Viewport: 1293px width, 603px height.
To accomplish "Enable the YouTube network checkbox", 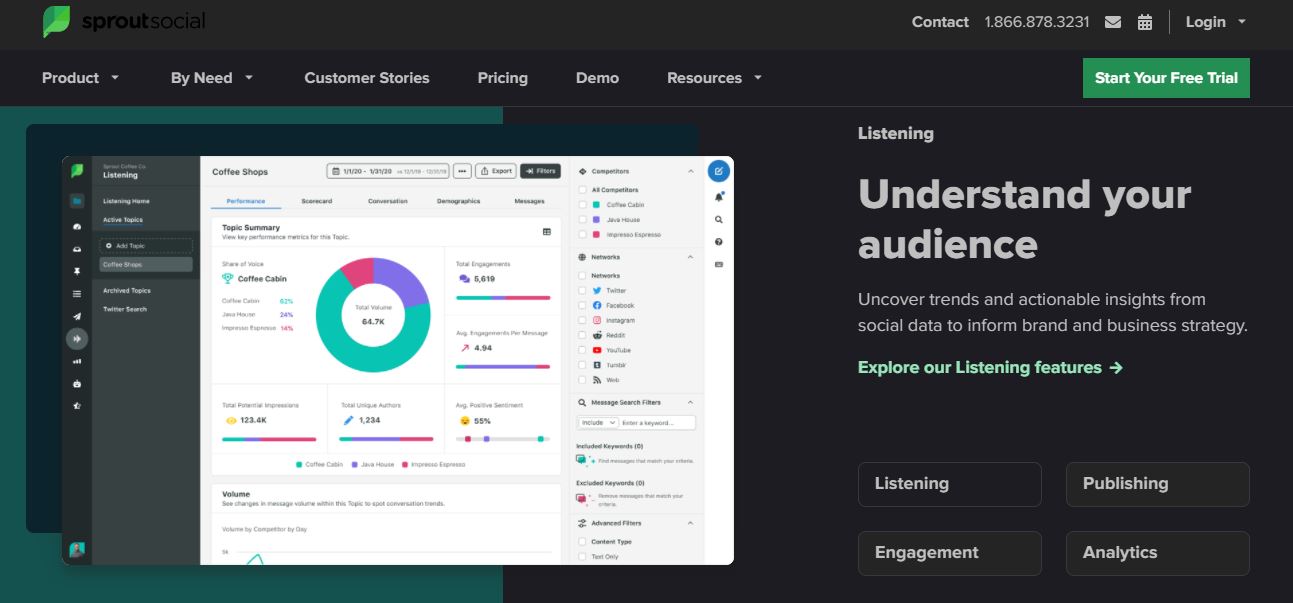I will pyautogui.click(x=582, y=350).
